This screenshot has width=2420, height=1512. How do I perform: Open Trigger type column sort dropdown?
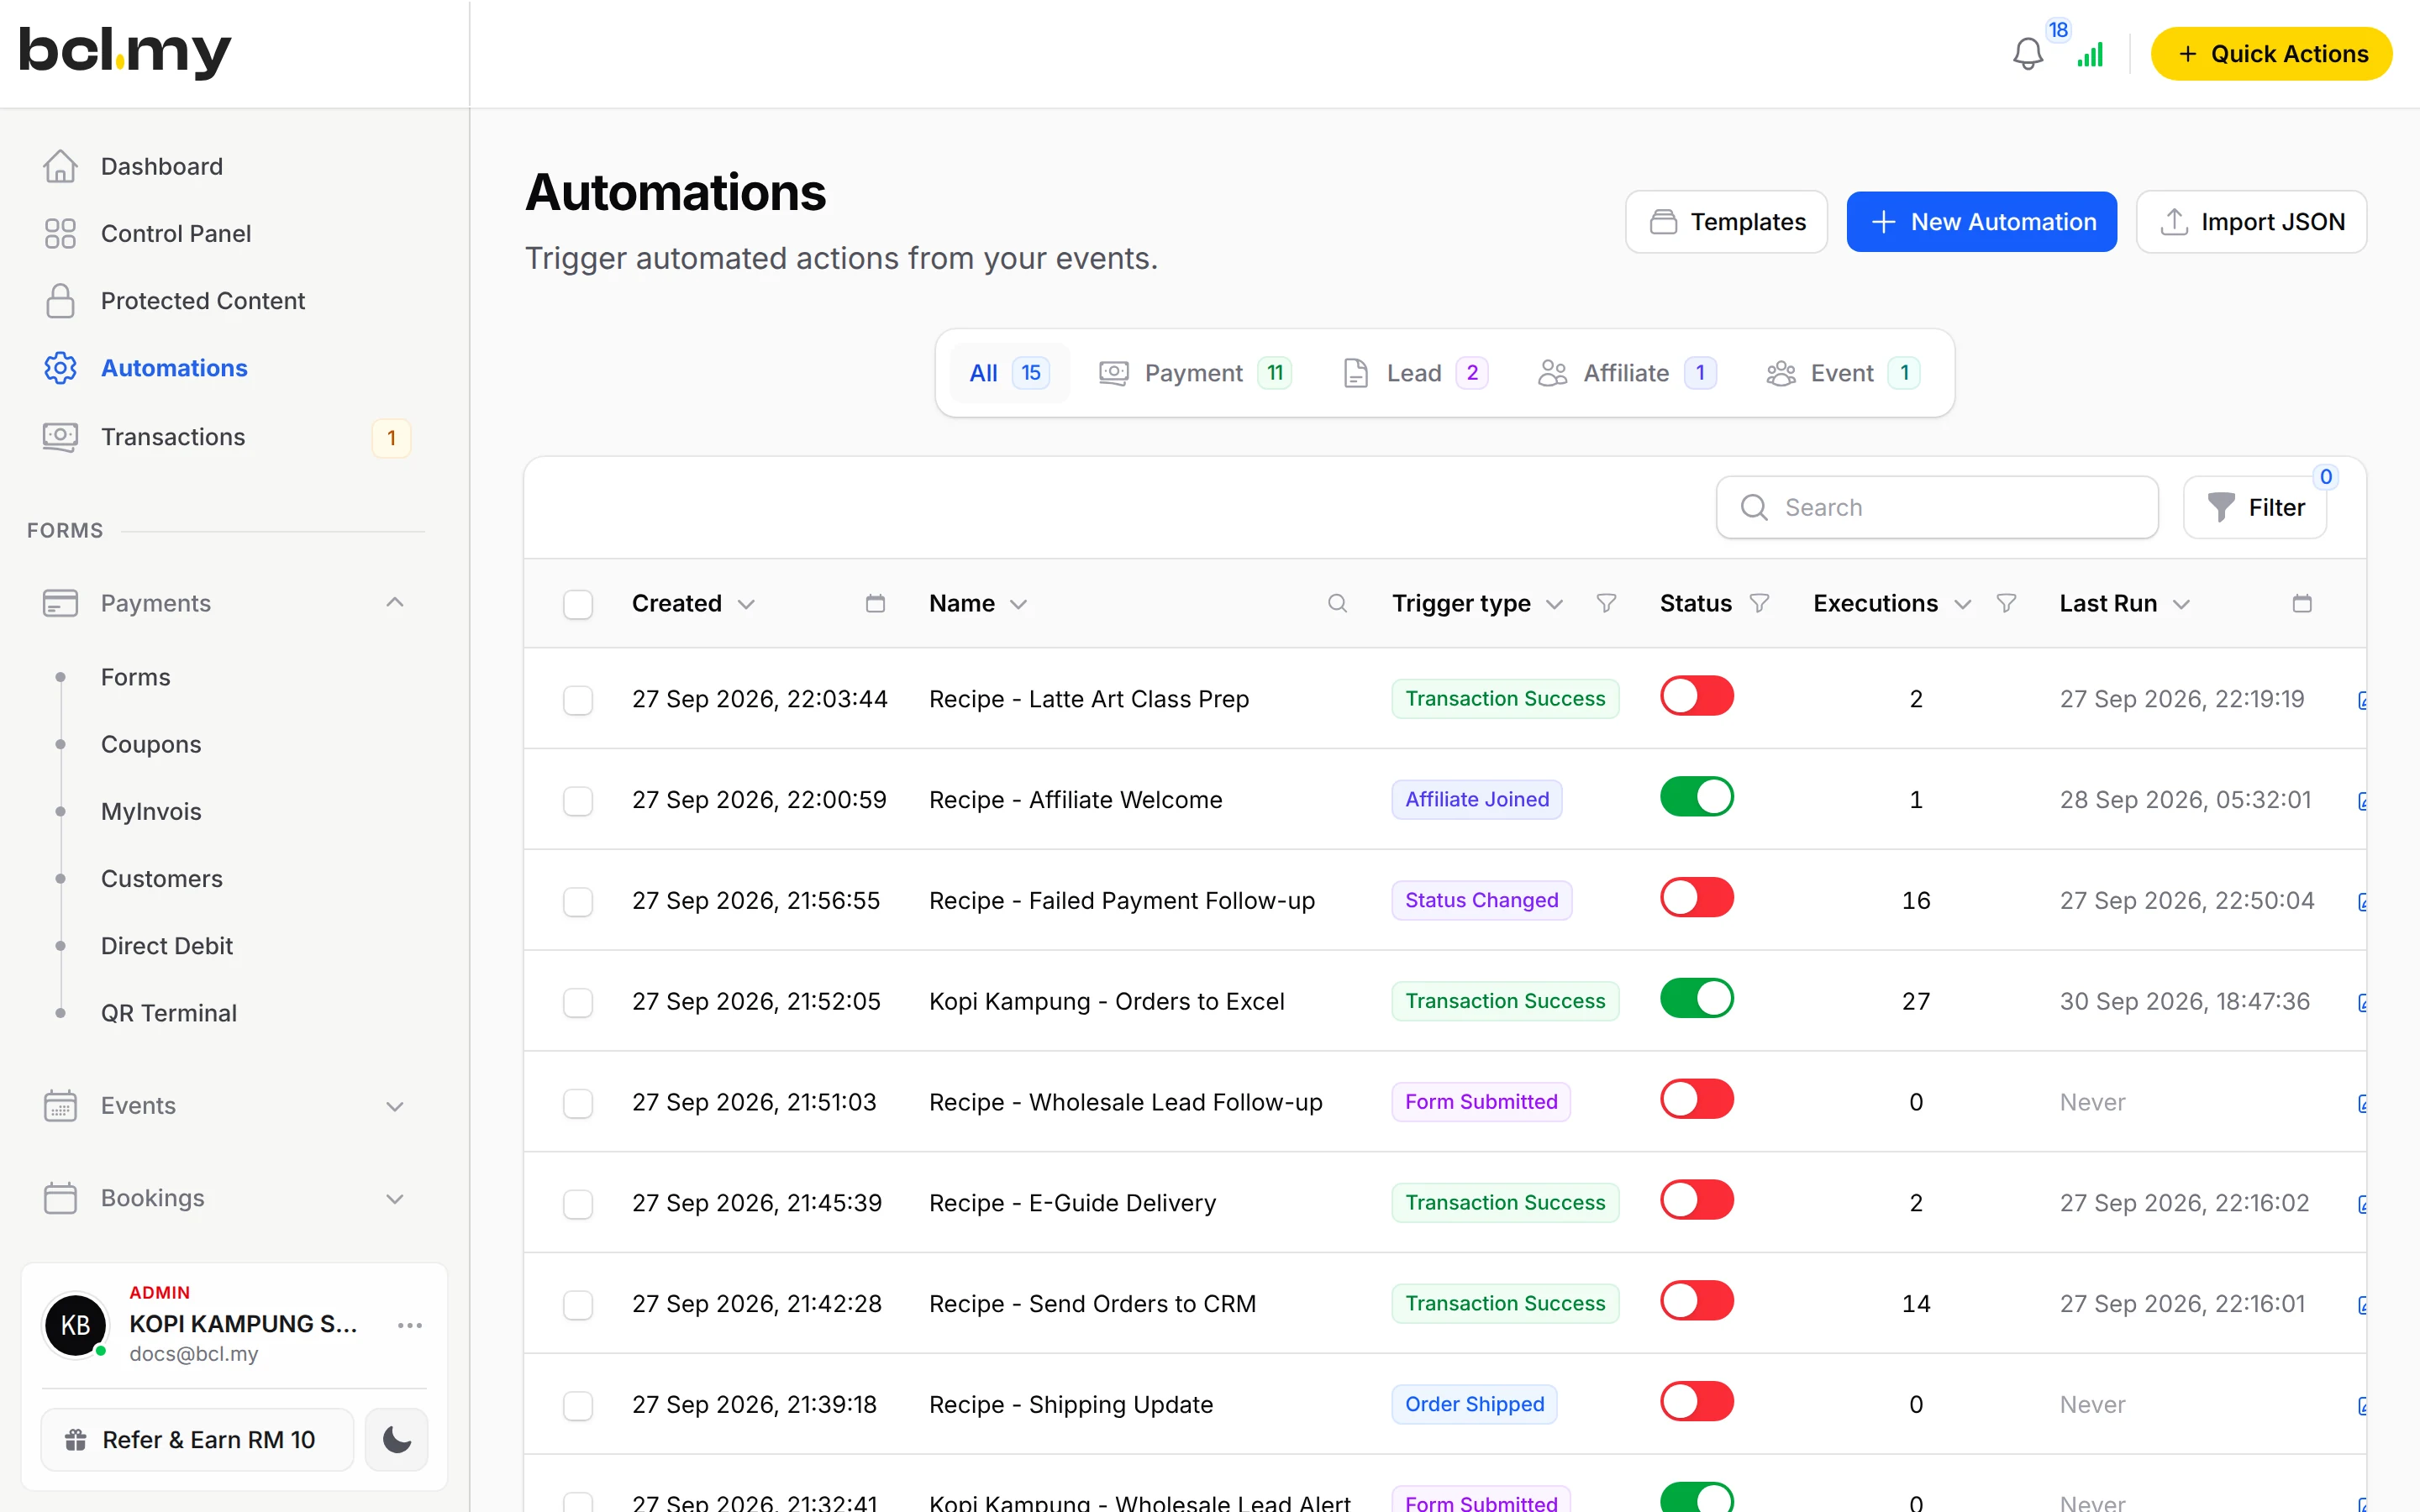(x=1554, y=604)
